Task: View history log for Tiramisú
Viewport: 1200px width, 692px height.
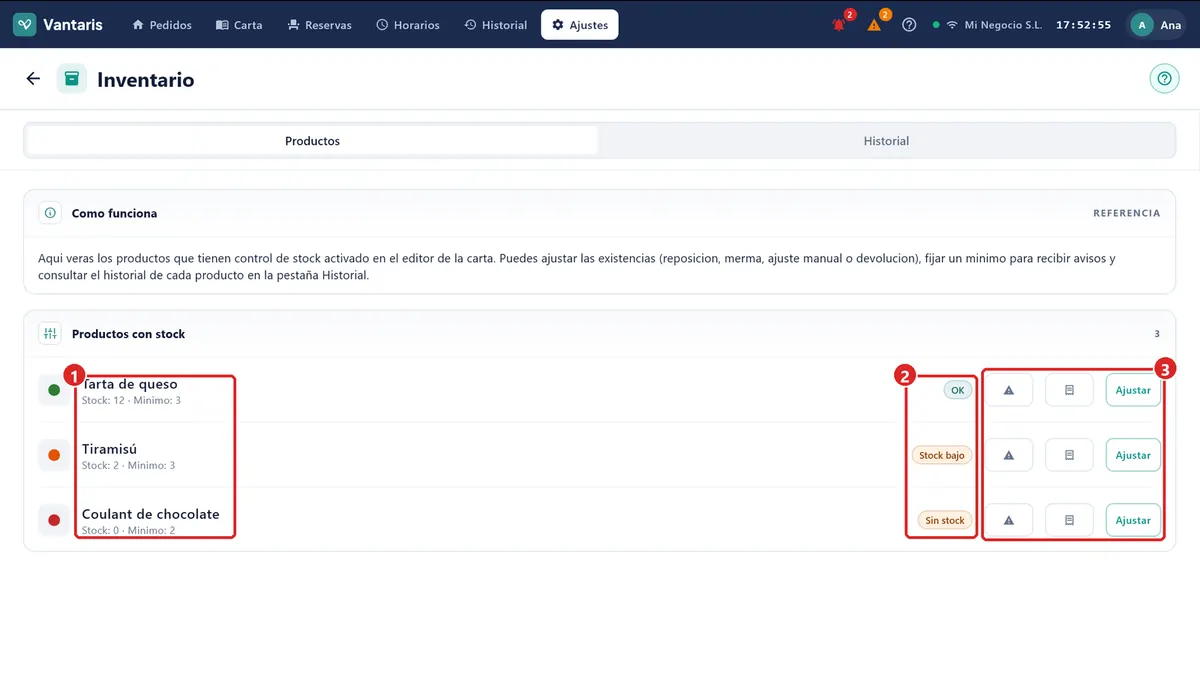Action: point(1069,455)
